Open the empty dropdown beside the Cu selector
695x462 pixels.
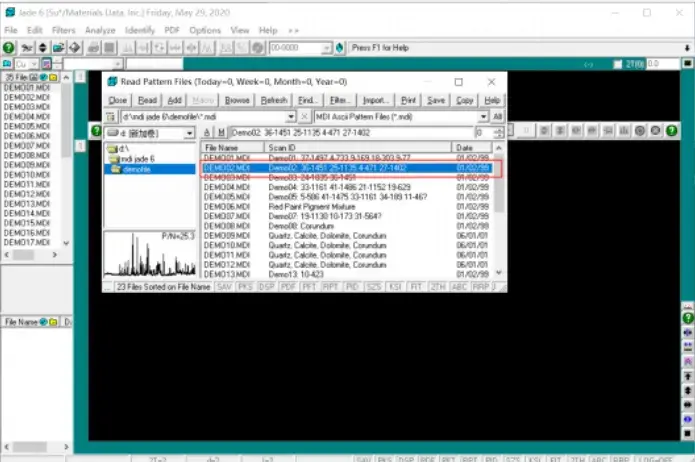[117, 64]
